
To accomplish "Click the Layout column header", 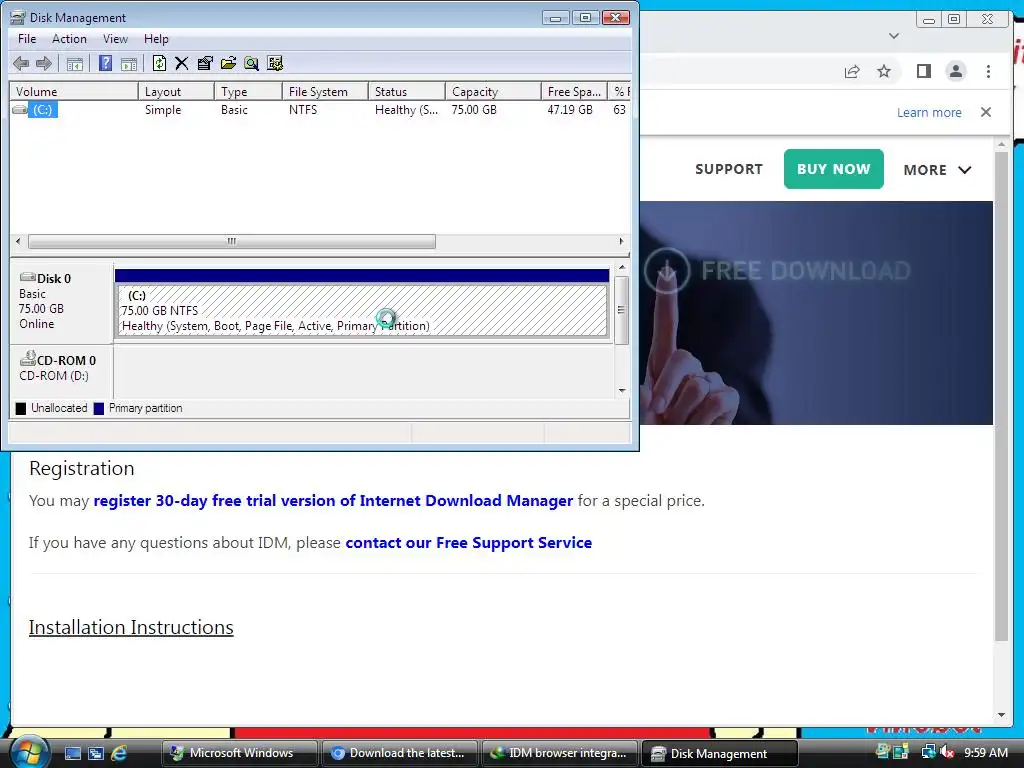I will click(176, 91).
